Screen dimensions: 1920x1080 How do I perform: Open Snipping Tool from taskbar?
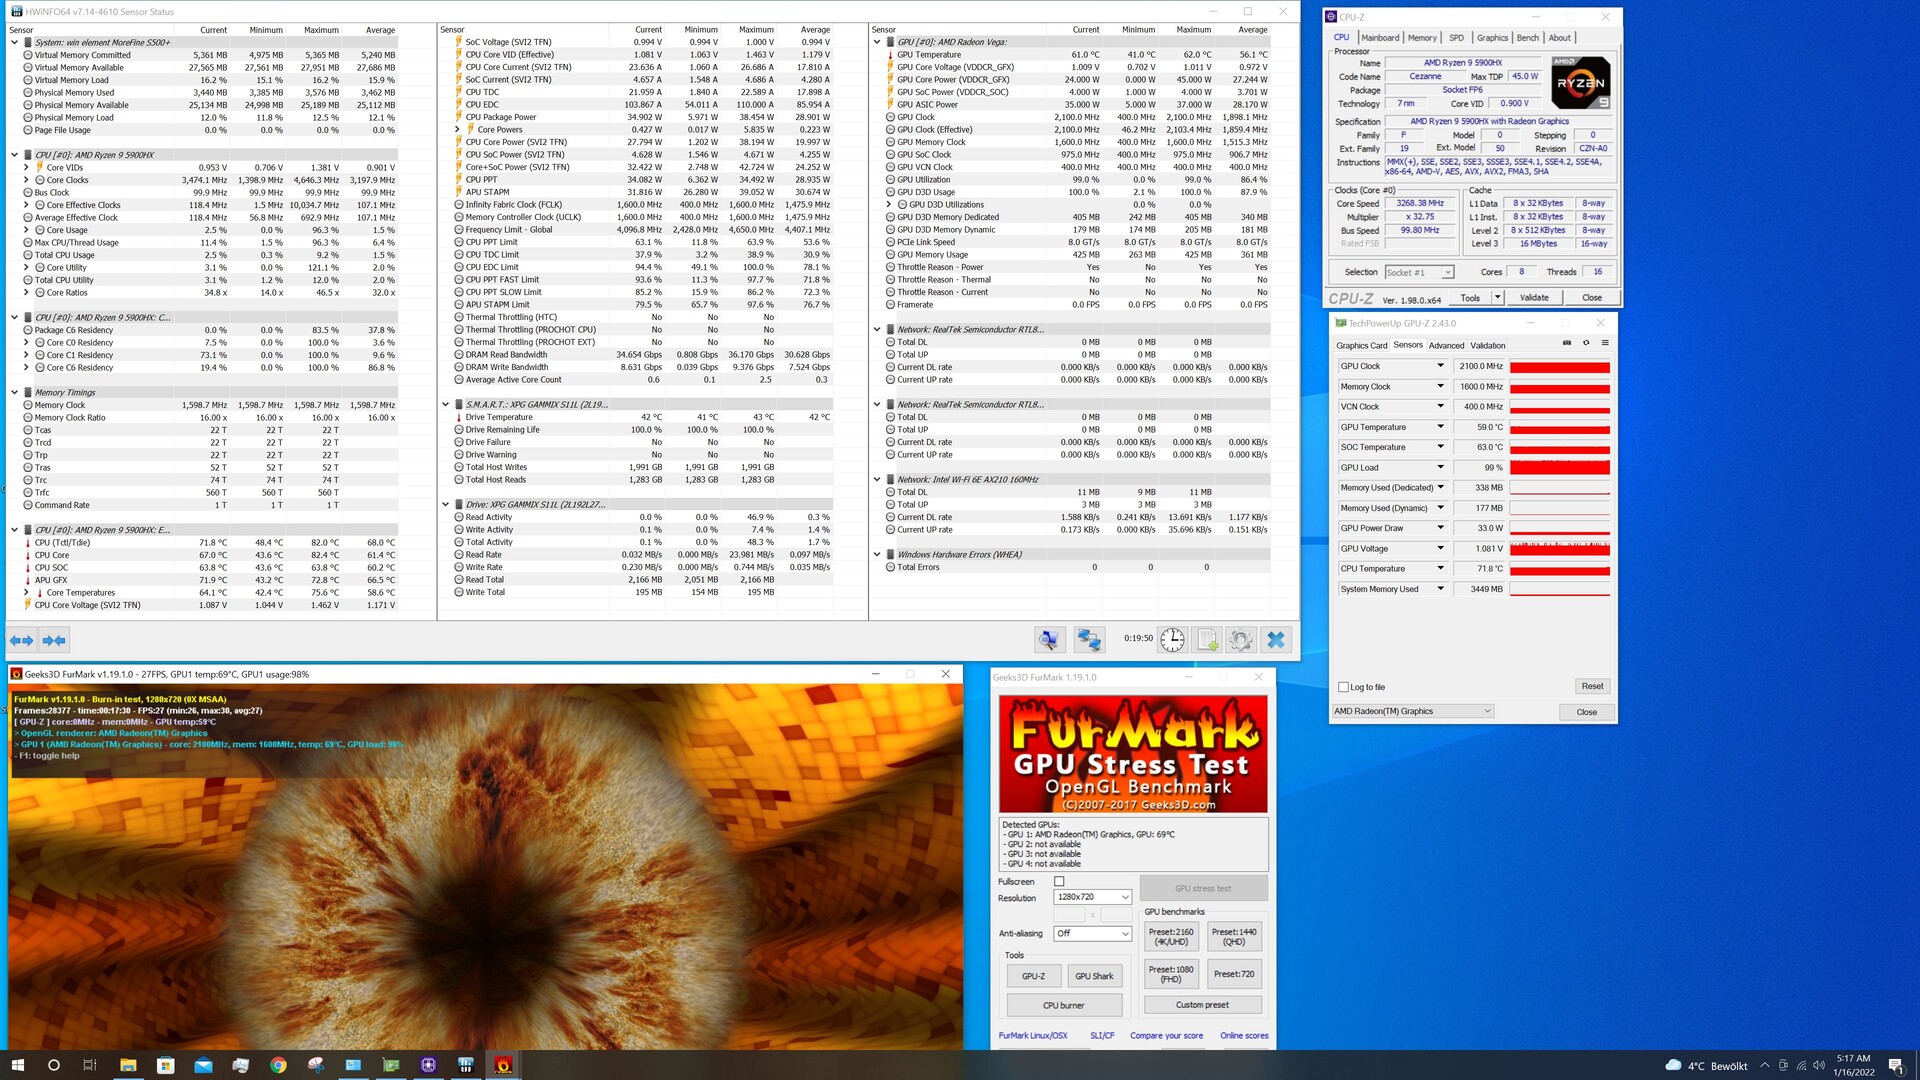click(316, 1065)
